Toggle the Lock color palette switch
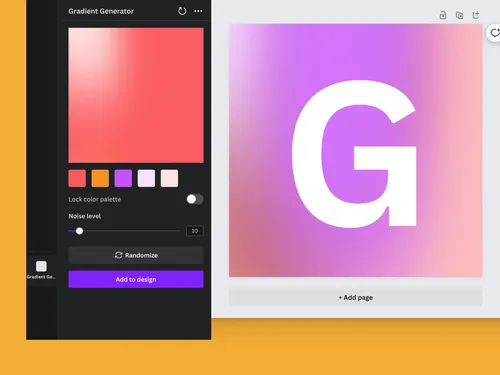500x375 pixels. 195,199
